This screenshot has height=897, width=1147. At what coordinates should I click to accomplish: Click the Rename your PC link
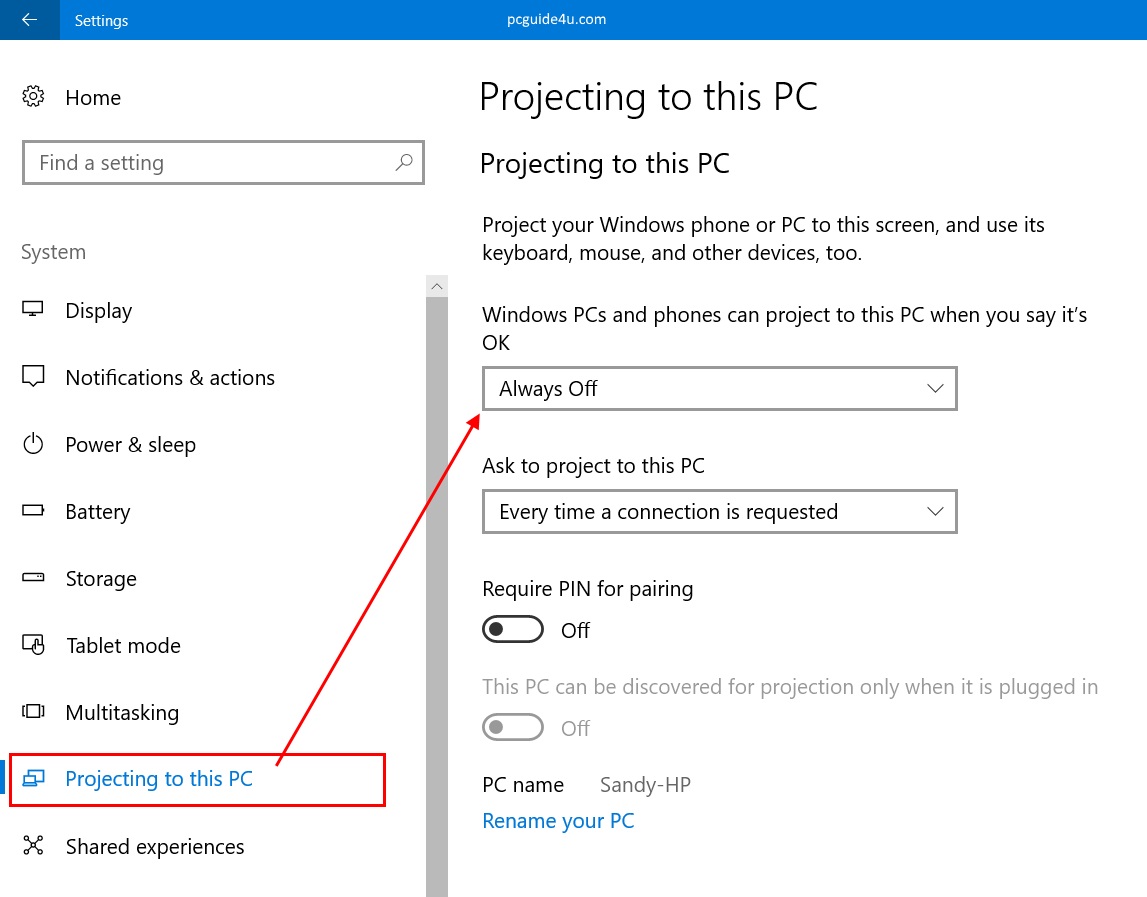[558, 821]
